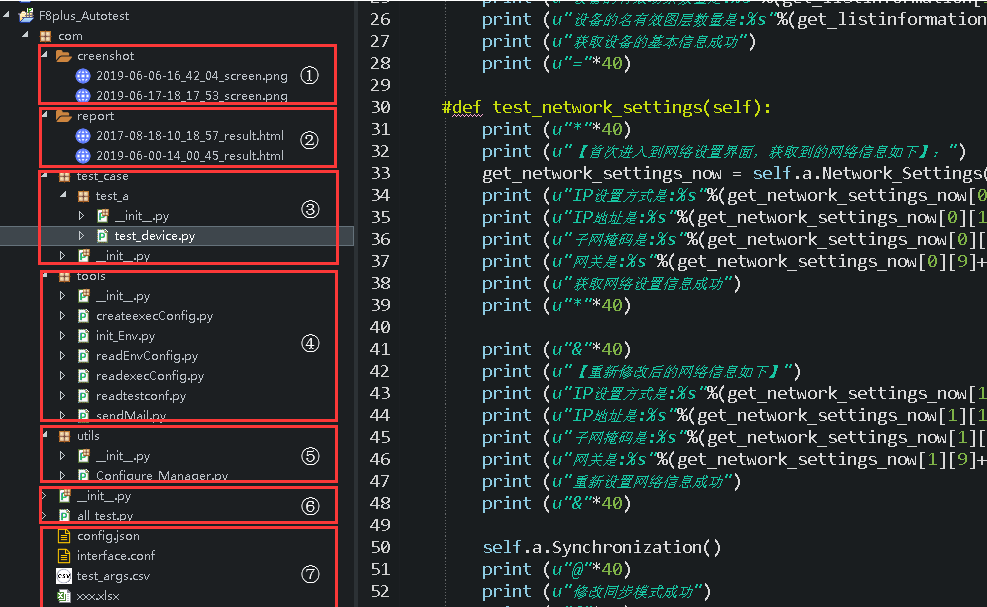
Task: Select the xxx.xlsx file name
Action: pyautogui.click(x=98, y=596)
